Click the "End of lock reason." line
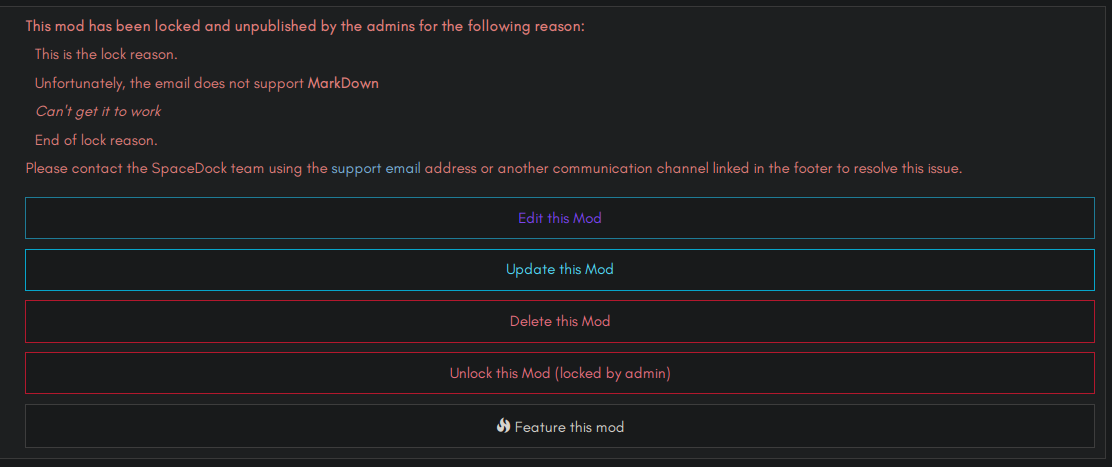The image size is (1112, 467). (96, 140)
